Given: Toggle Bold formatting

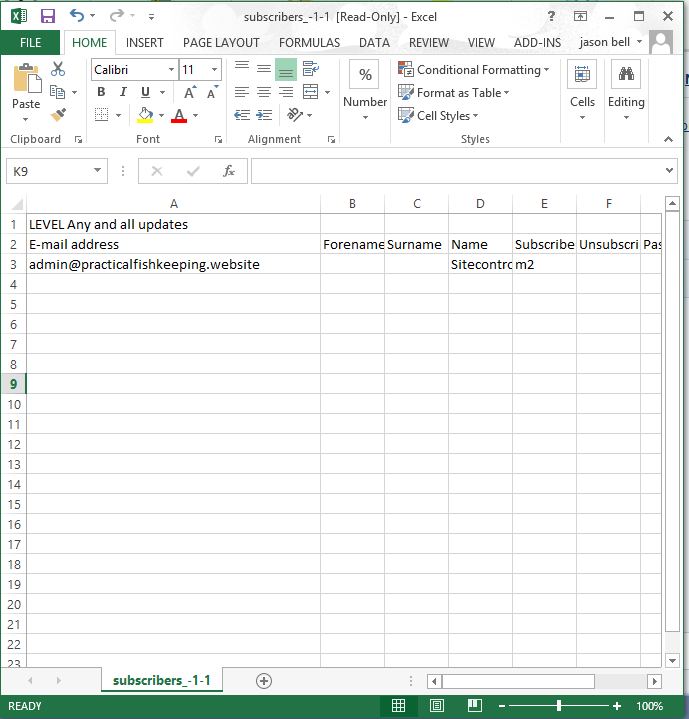Looking at the screenshot, I should coord(101,92).
